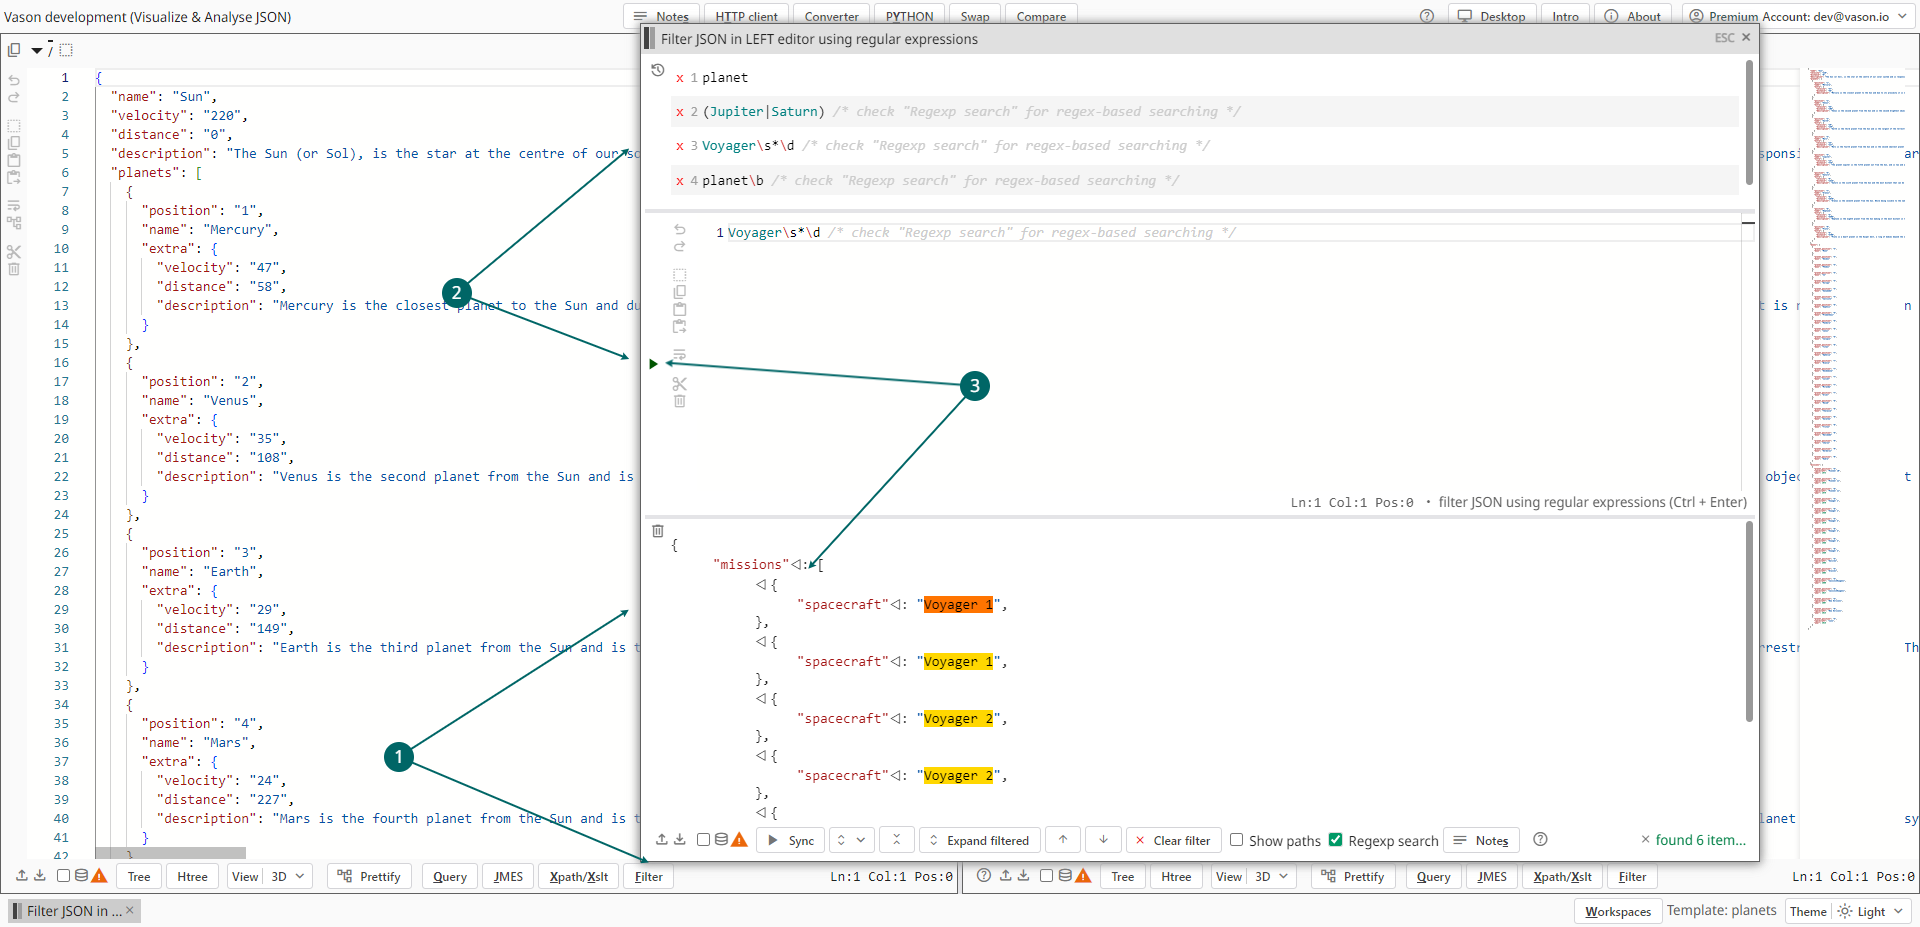
Task: Click the Expand filtered button
Action: pyautogui.click(x=979, y=840)
